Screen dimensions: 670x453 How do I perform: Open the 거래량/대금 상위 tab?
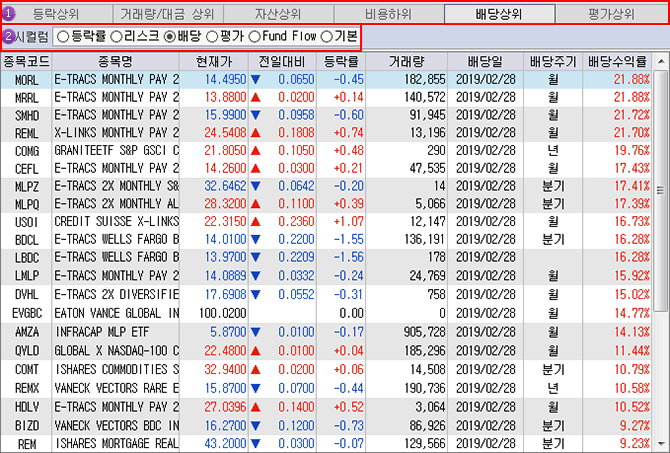click(x=168, y=14)
